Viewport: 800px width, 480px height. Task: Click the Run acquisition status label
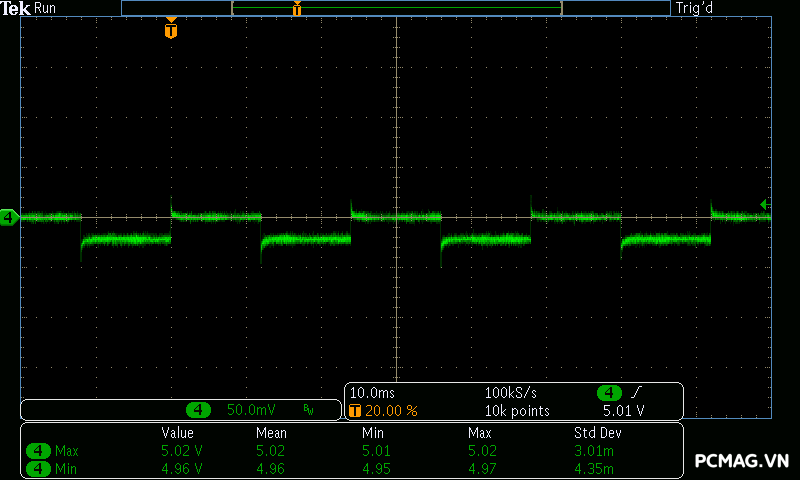46,8
